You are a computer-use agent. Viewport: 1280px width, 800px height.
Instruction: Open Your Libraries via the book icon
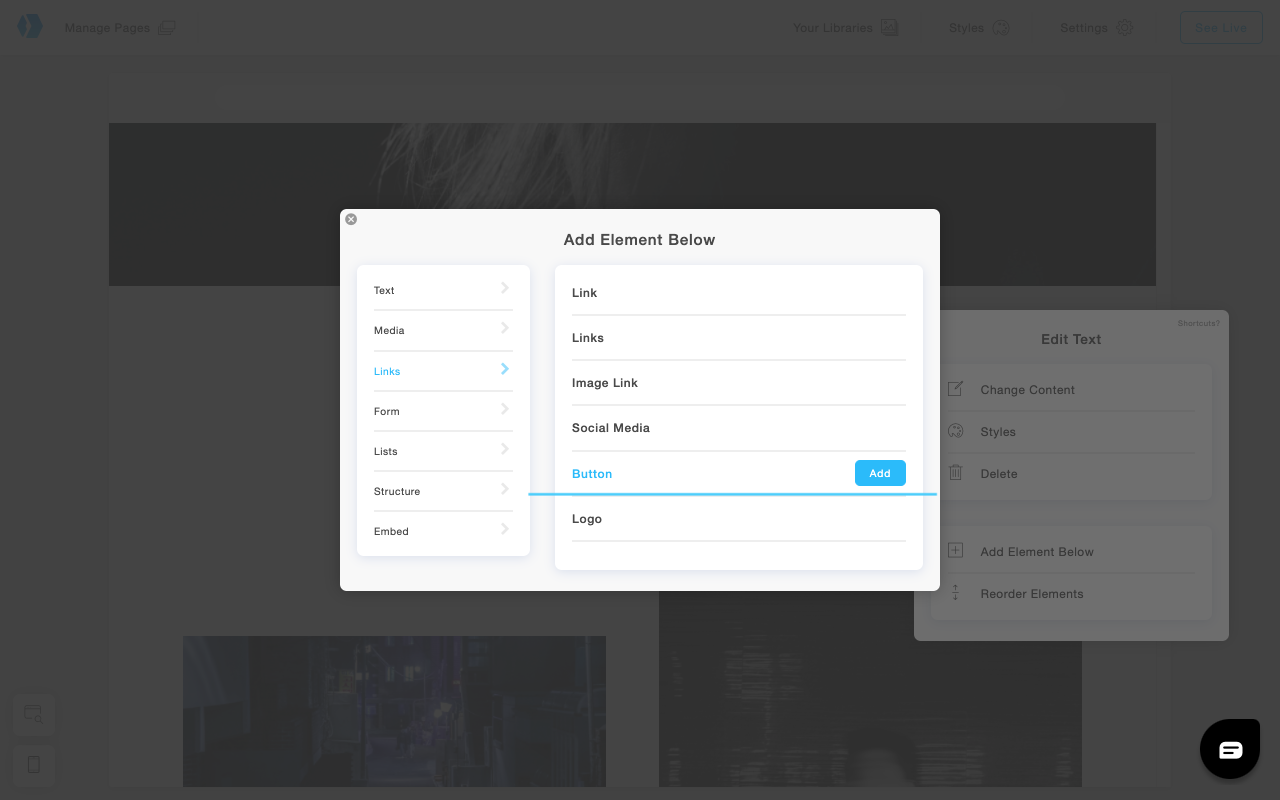pos(888,28)
